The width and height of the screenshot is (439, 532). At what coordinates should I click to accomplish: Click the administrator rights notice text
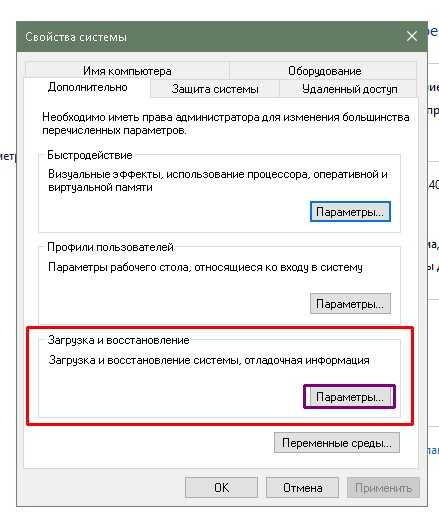click(x=226, y=124)
